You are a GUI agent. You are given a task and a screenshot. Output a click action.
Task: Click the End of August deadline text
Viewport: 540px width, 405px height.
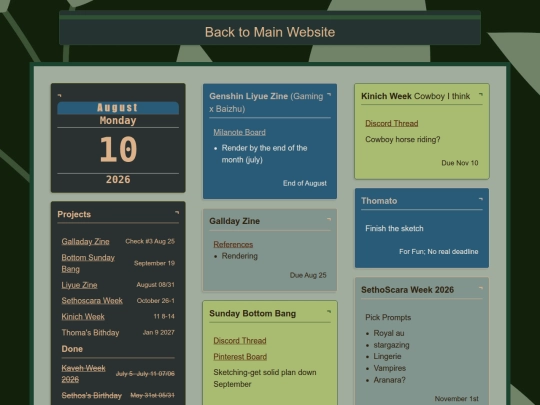pyautogui.click(x=305, y=183)
